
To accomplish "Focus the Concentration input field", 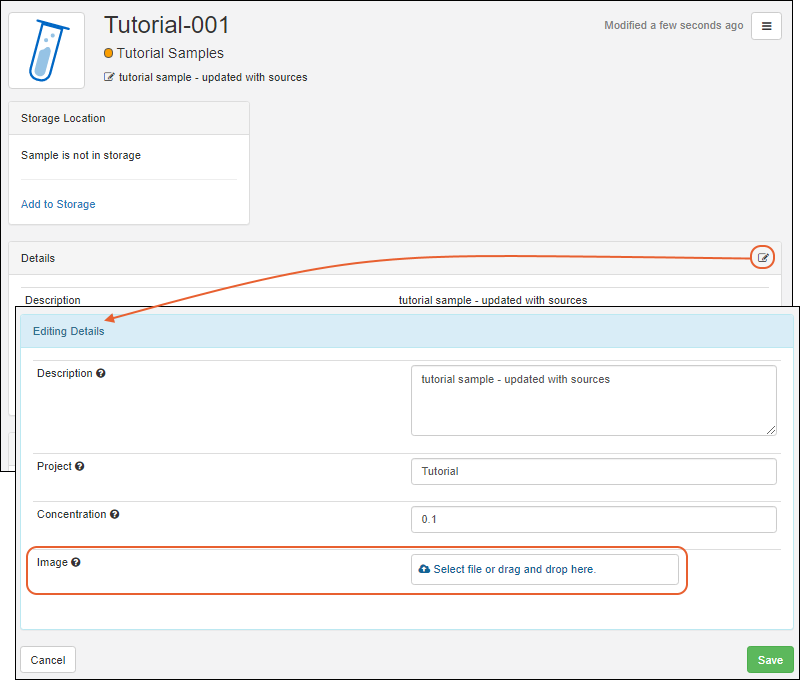I will [593, 520].
